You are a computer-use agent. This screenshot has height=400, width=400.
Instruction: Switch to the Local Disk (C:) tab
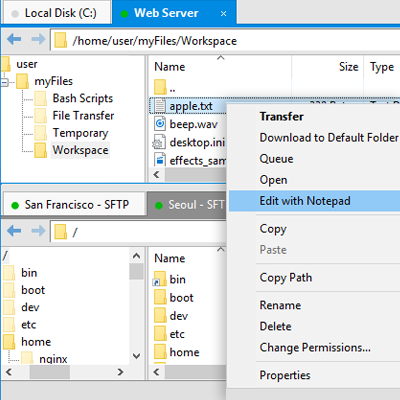tap(57, 13)
